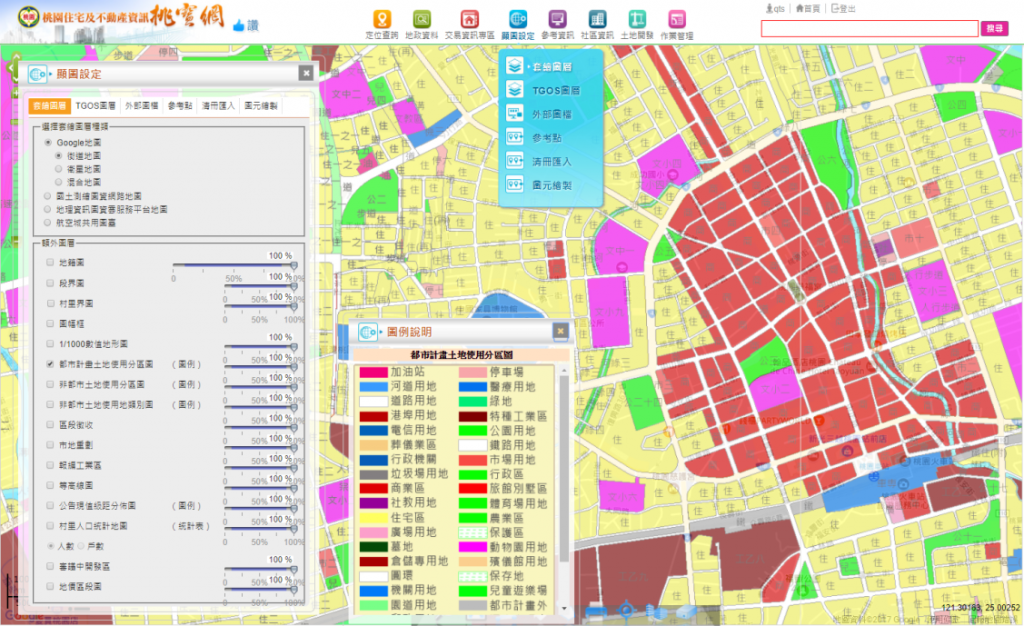Click the opacity slider for 市地重劃
The height and width of the screenshot is (626, 1024).
tap(261, 448)
